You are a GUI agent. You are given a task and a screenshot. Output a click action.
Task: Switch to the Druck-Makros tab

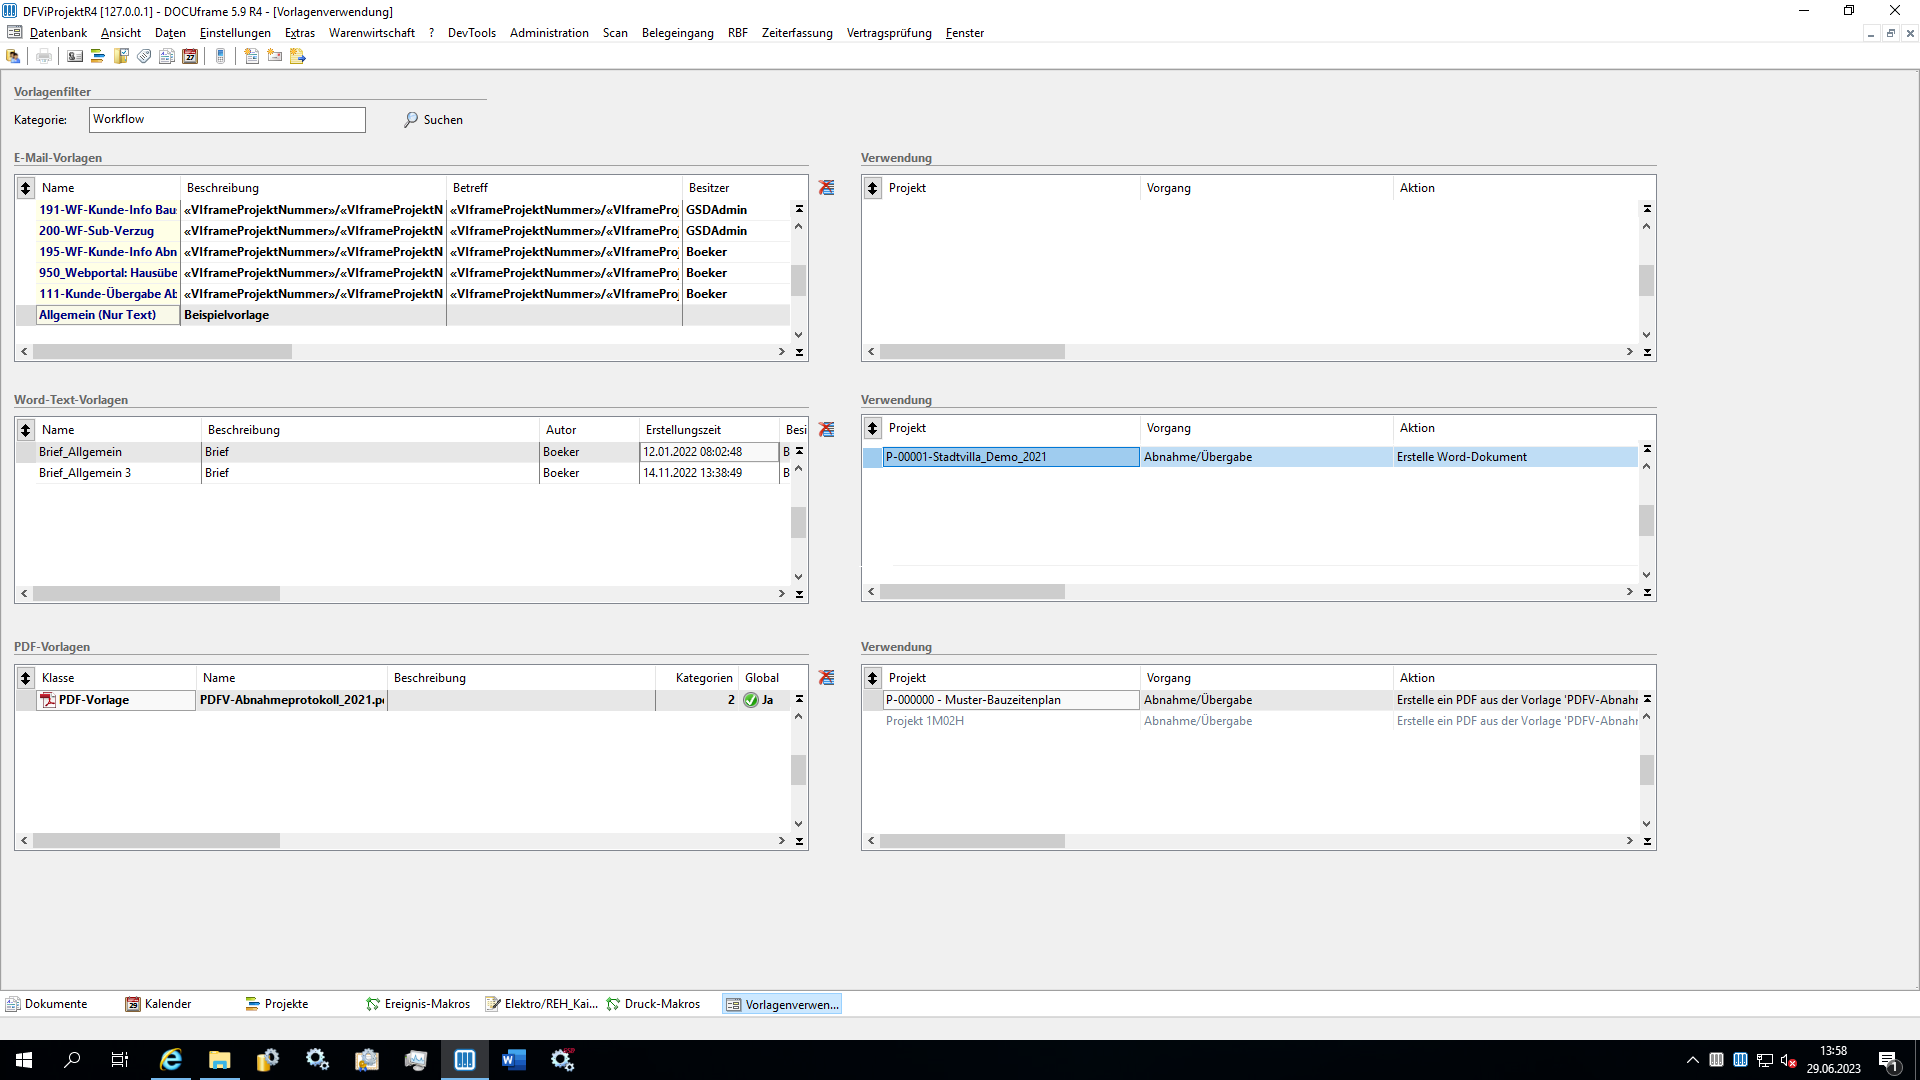pyautogui.click(x=654, y=1004)
